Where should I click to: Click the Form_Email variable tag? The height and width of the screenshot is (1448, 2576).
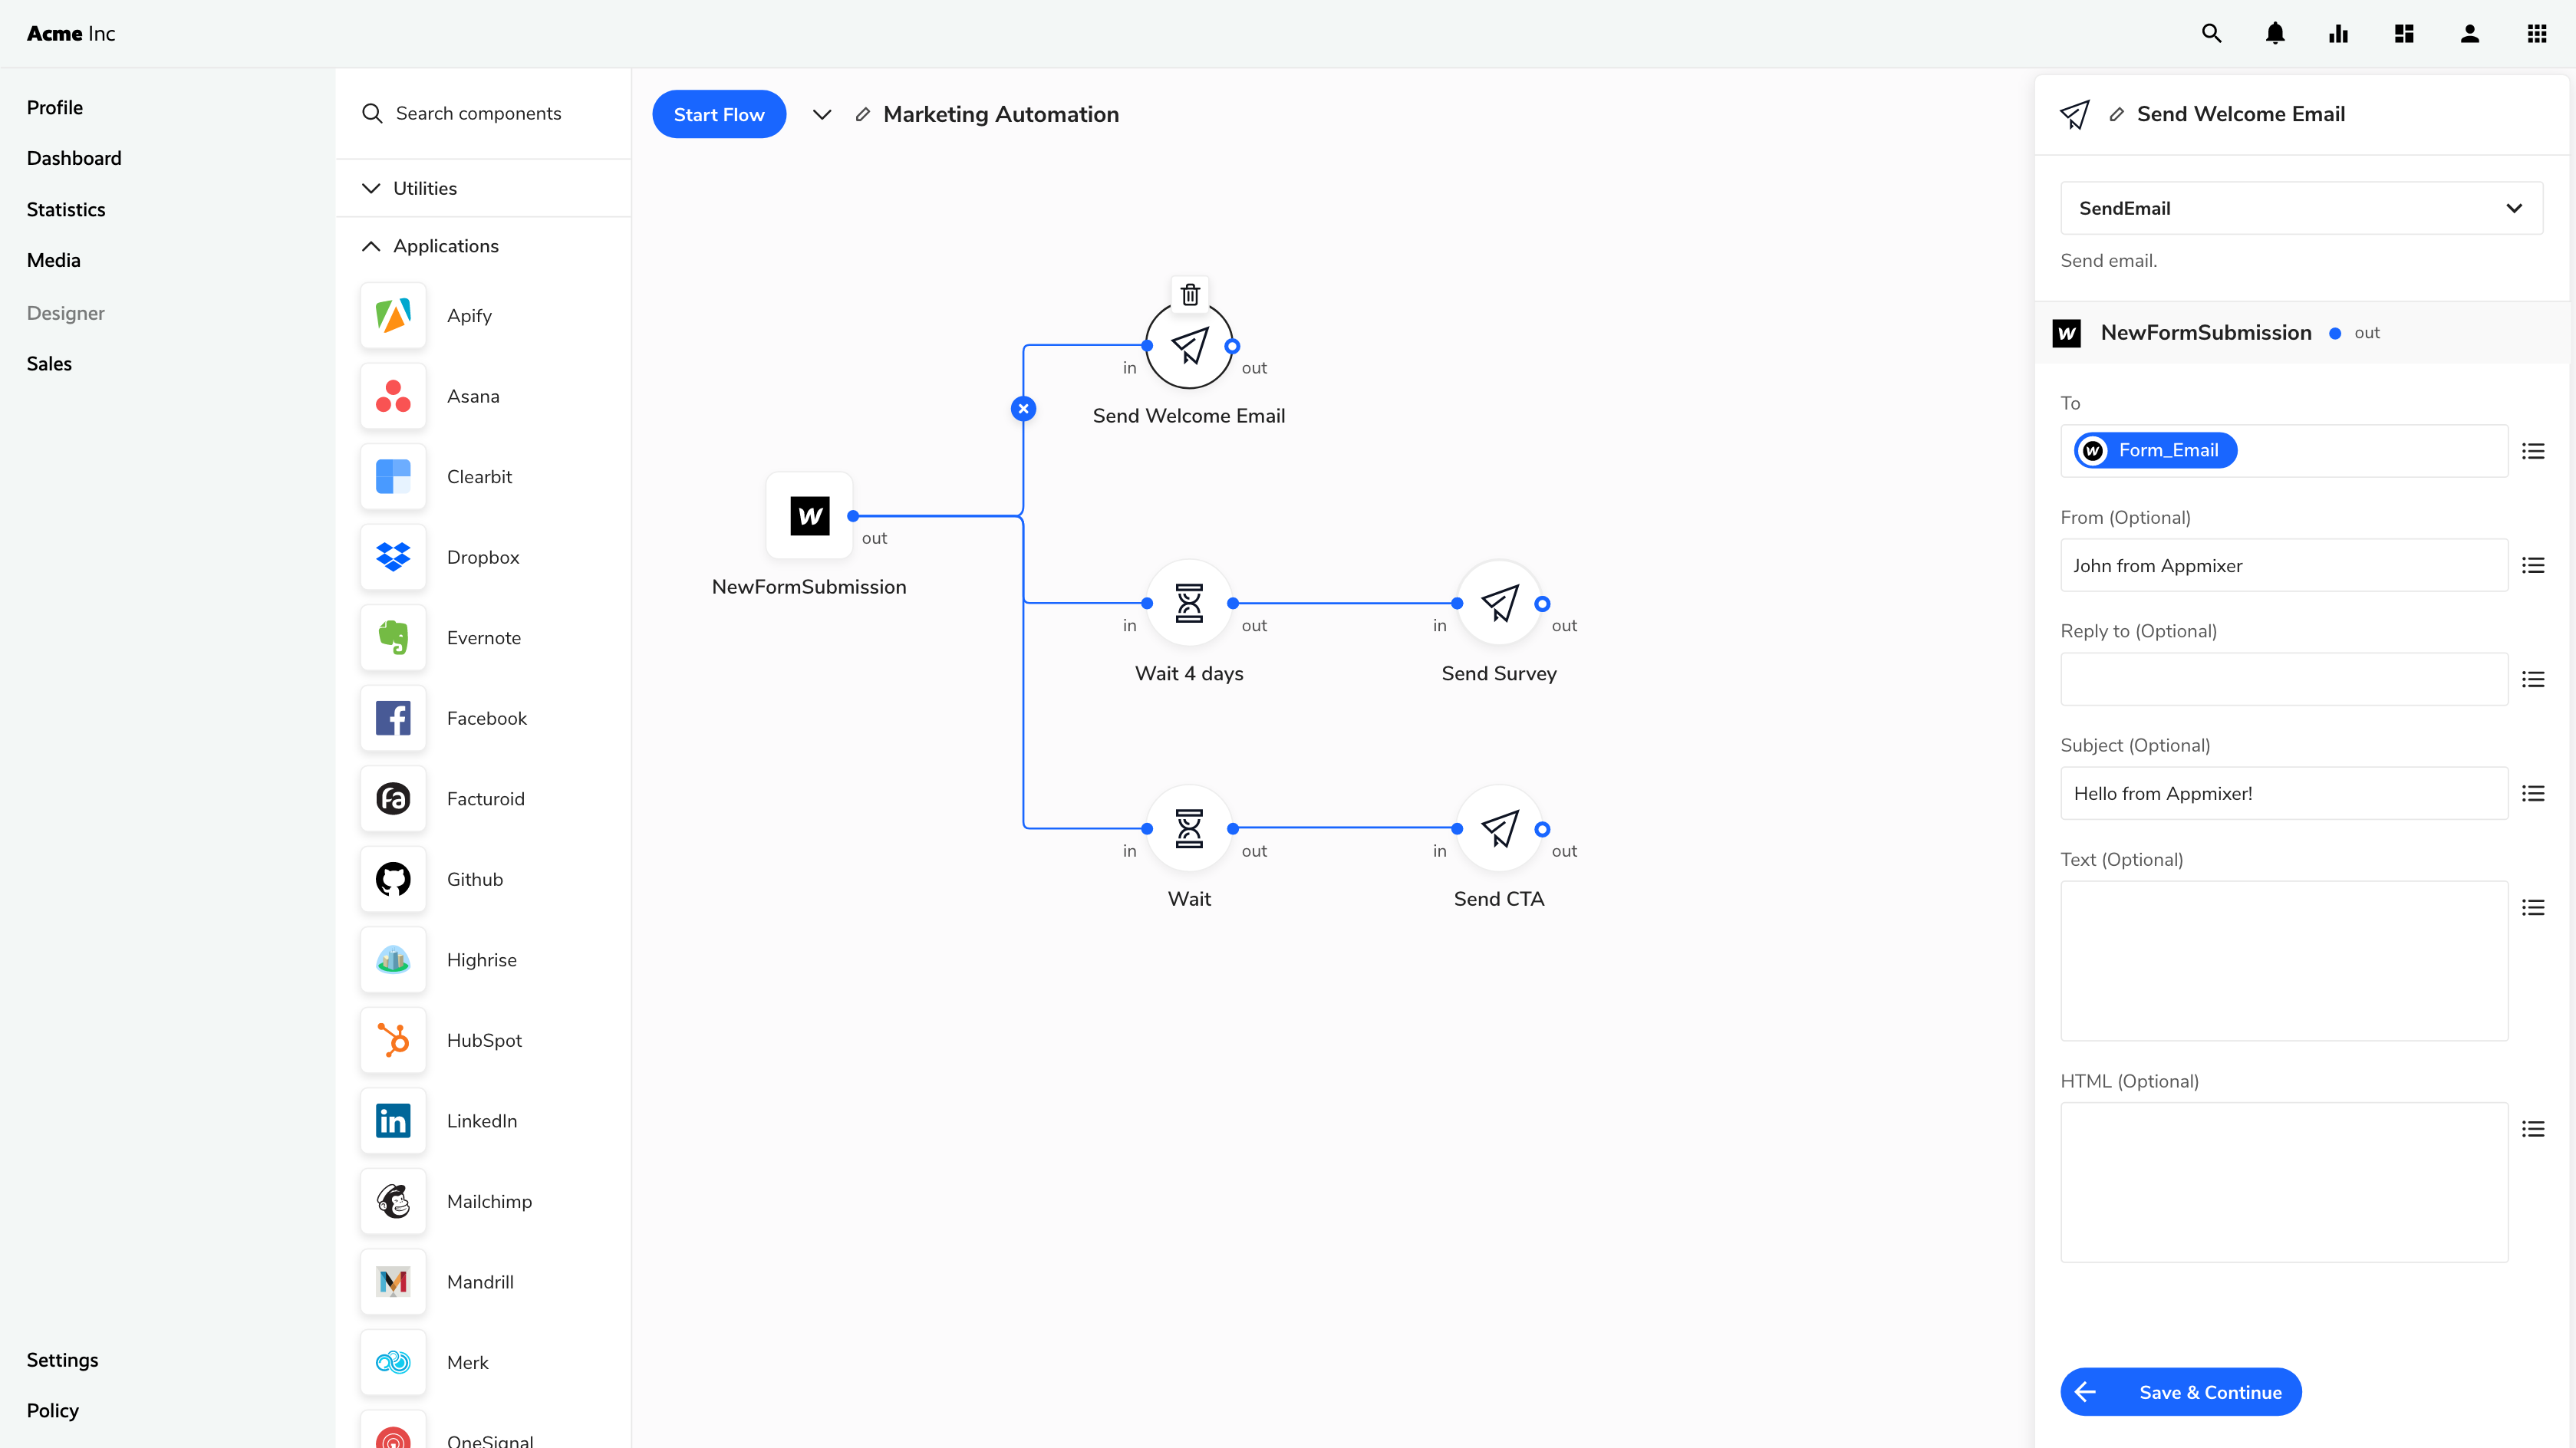[2155, 450]
